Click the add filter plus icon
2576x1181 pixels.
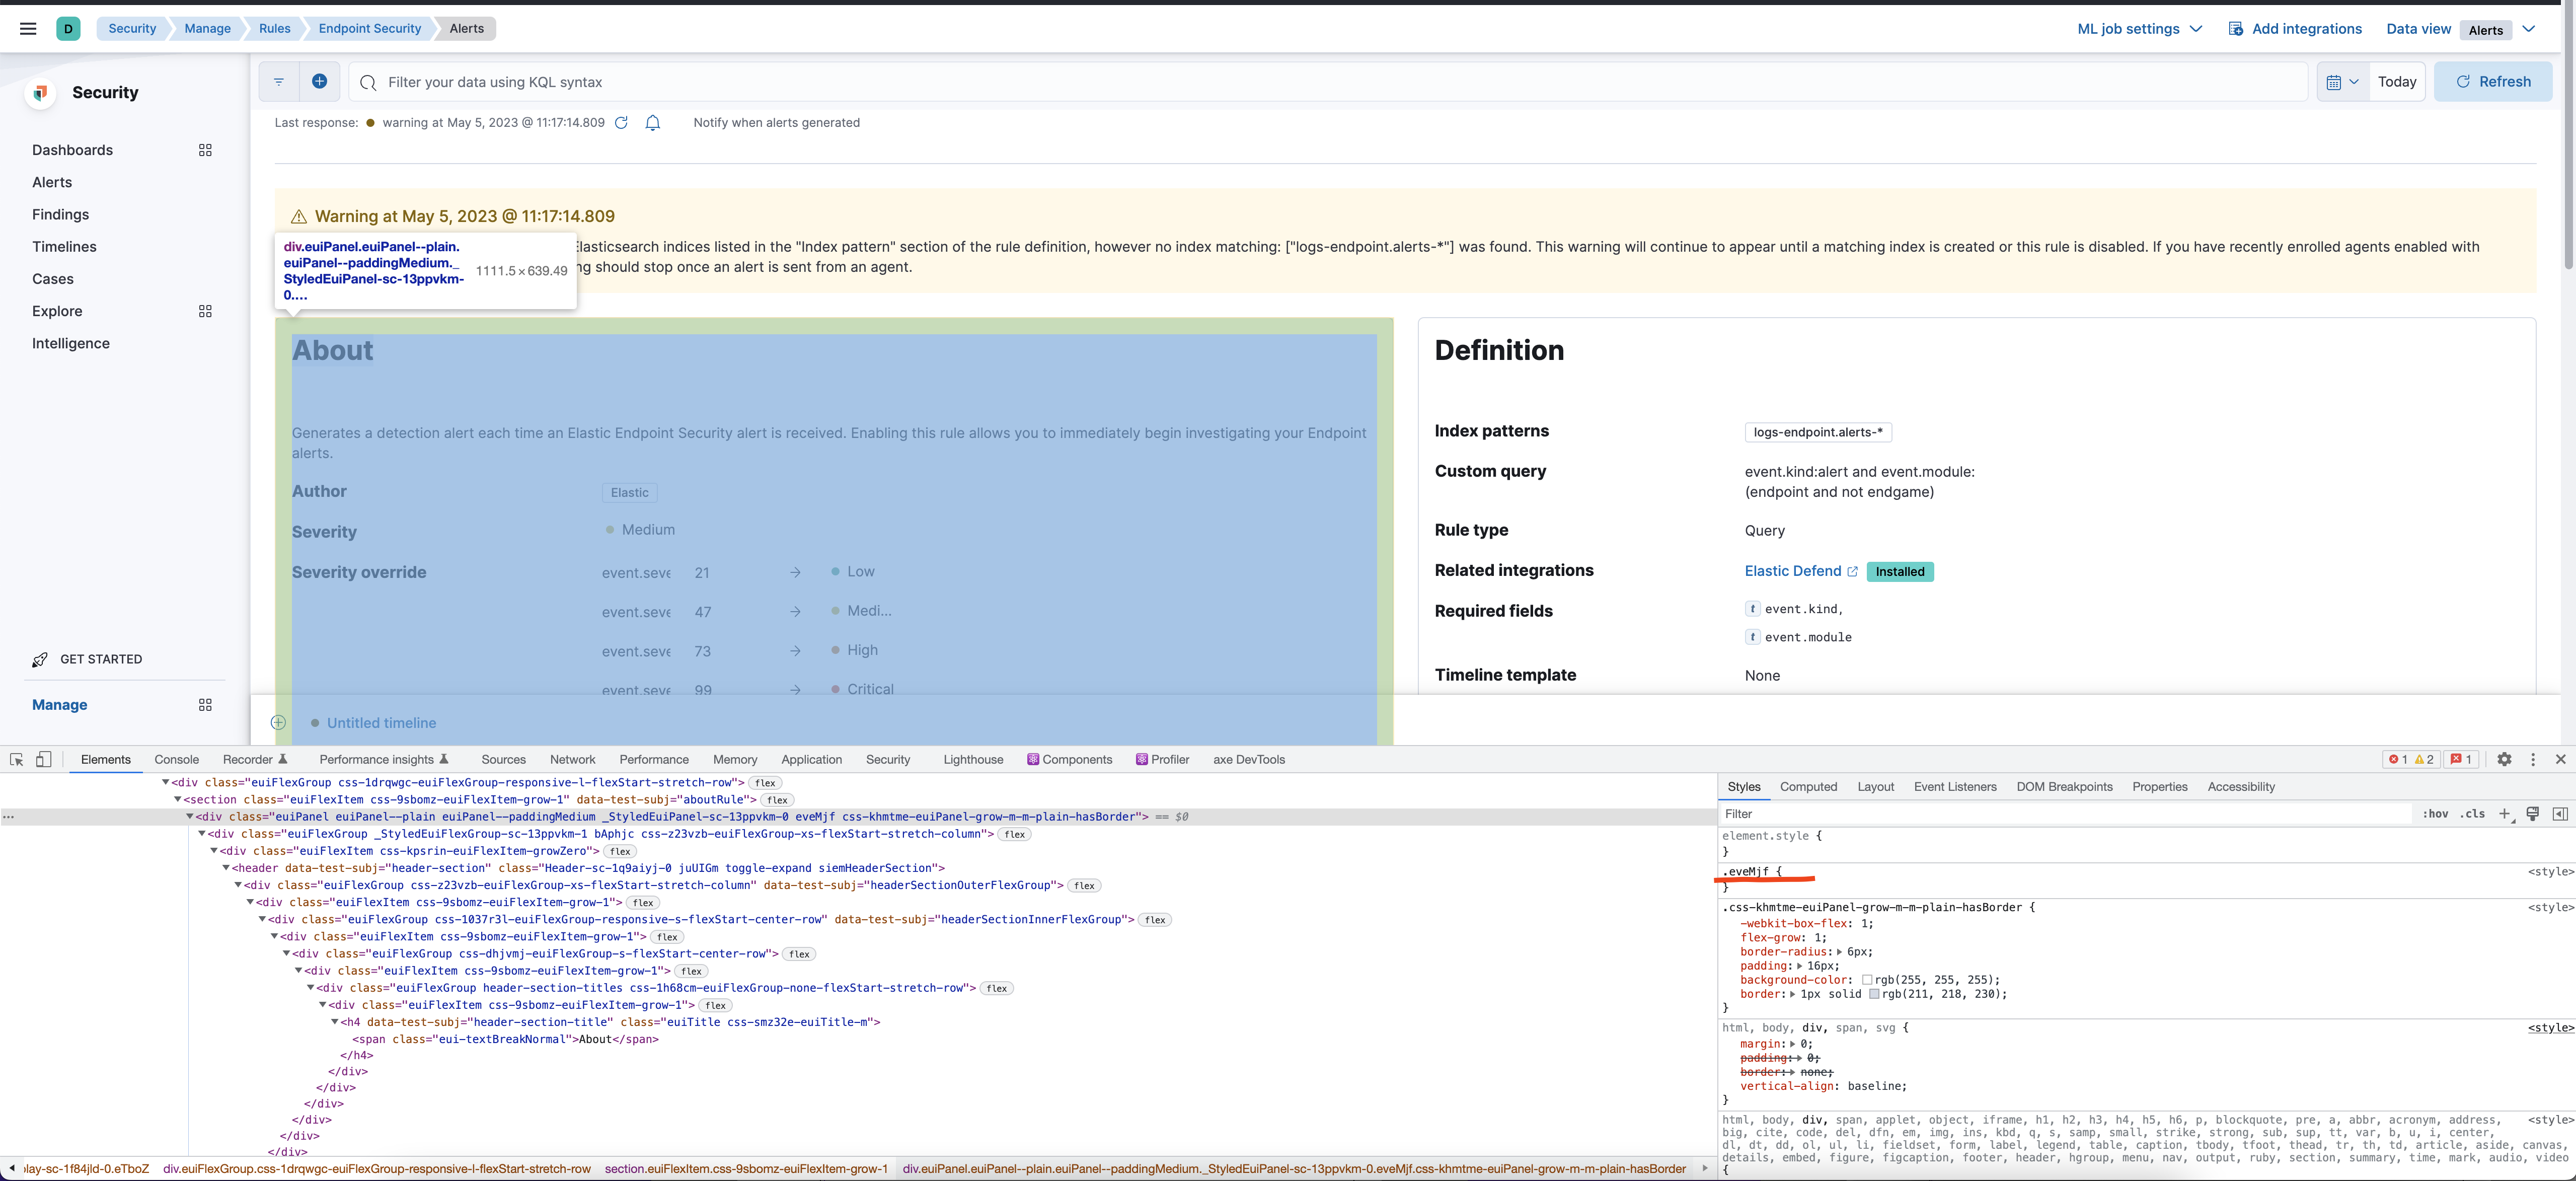point(320,81)
